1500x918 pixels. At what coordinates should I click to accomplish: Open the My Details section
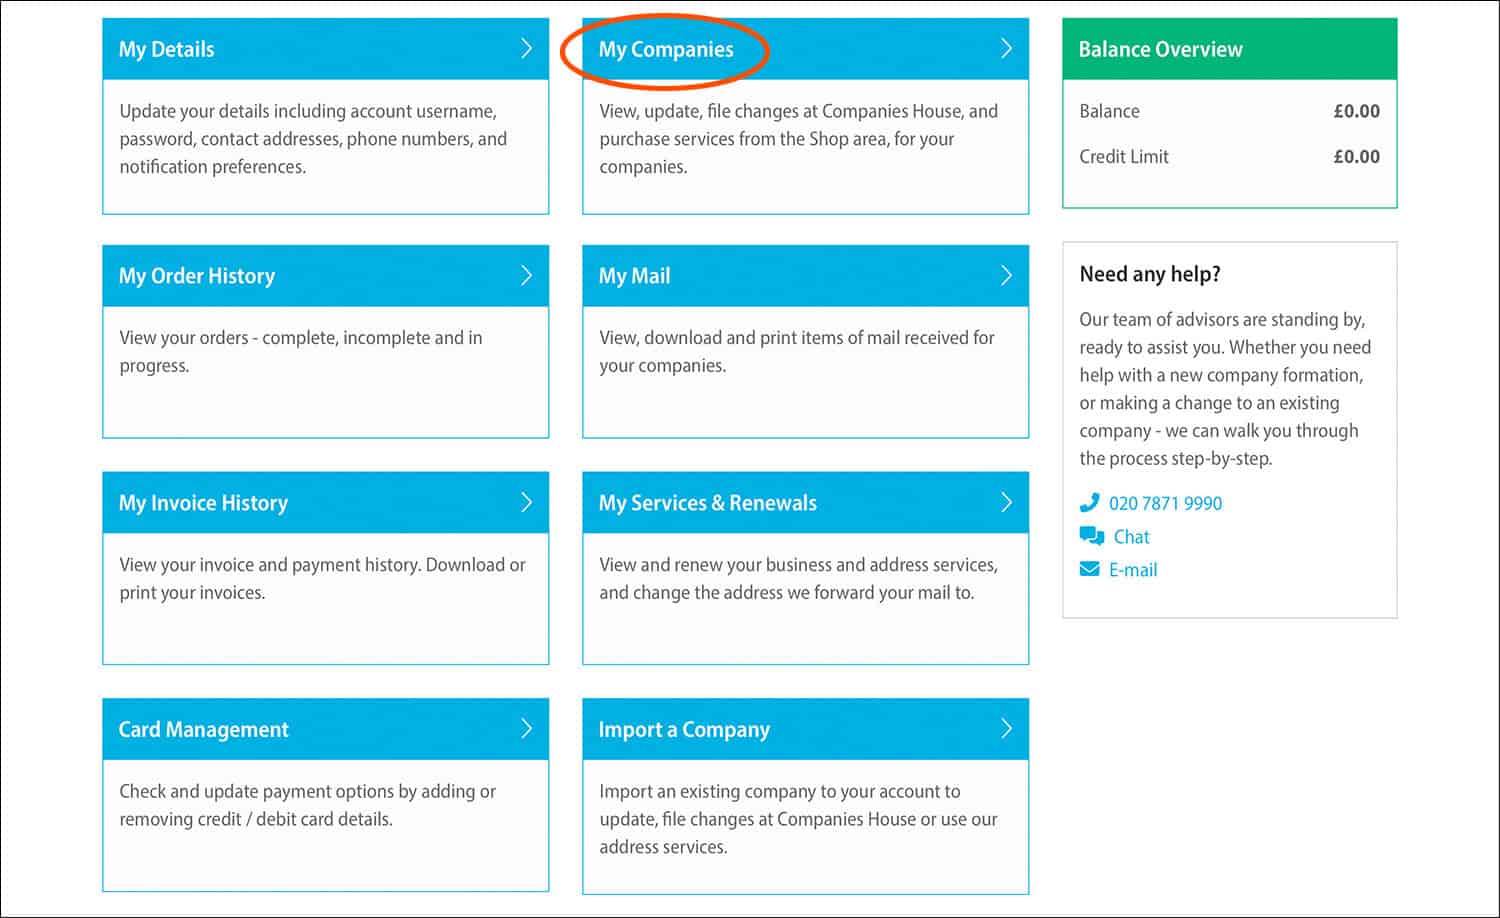click(x=166, y=48)
